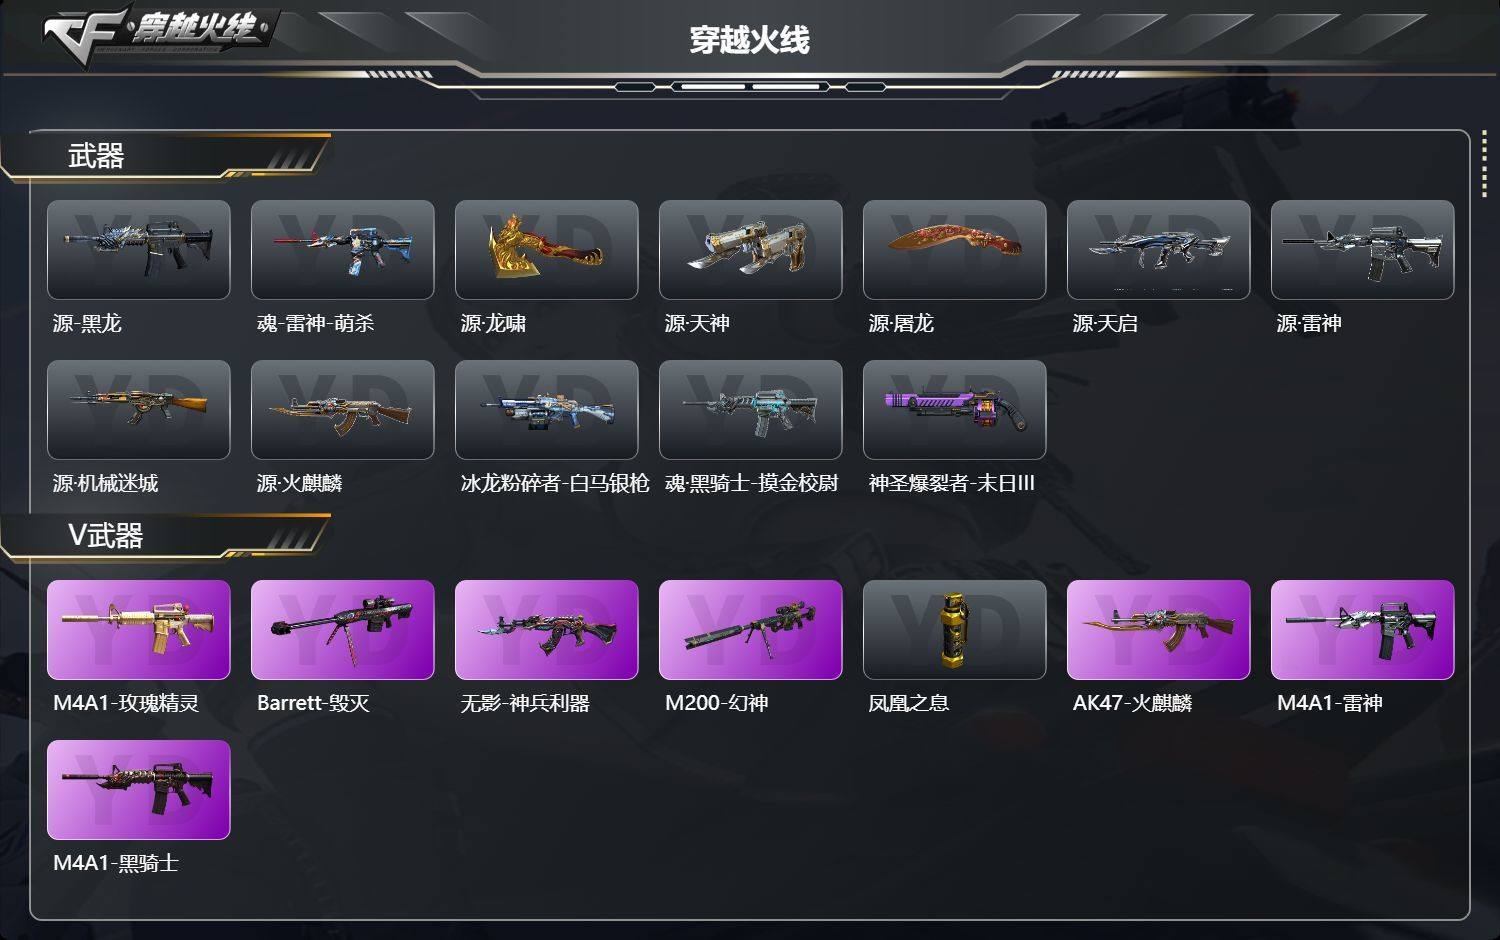The width and height of the screenshot is (1500, 940).
Task: Select the 源·雷神 rifle icon
Action: [x=1363, y=250]
